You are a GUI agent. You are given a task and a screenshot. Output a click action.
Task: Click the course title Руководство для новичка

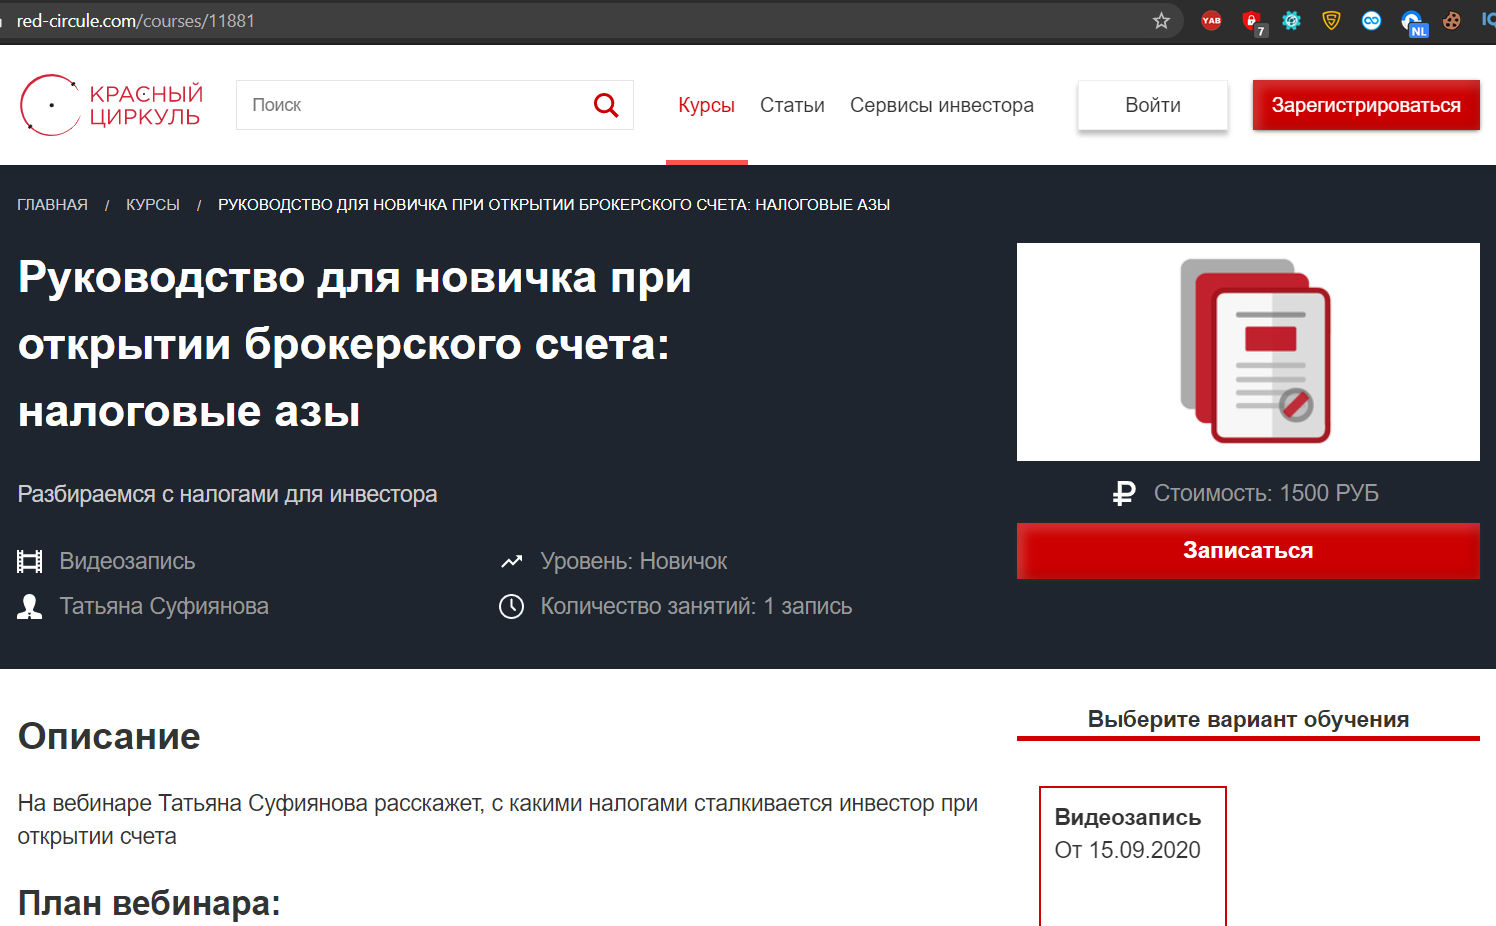(x=355, y=344)
